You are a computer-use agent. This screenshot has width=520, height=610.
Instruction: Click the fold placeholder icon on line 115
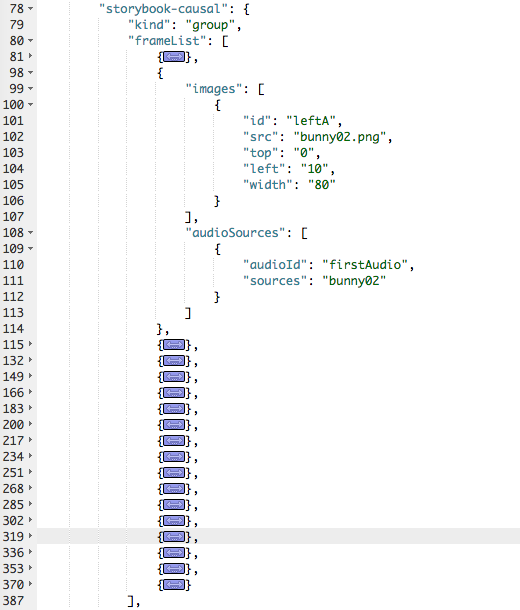[x=174, y=345]
